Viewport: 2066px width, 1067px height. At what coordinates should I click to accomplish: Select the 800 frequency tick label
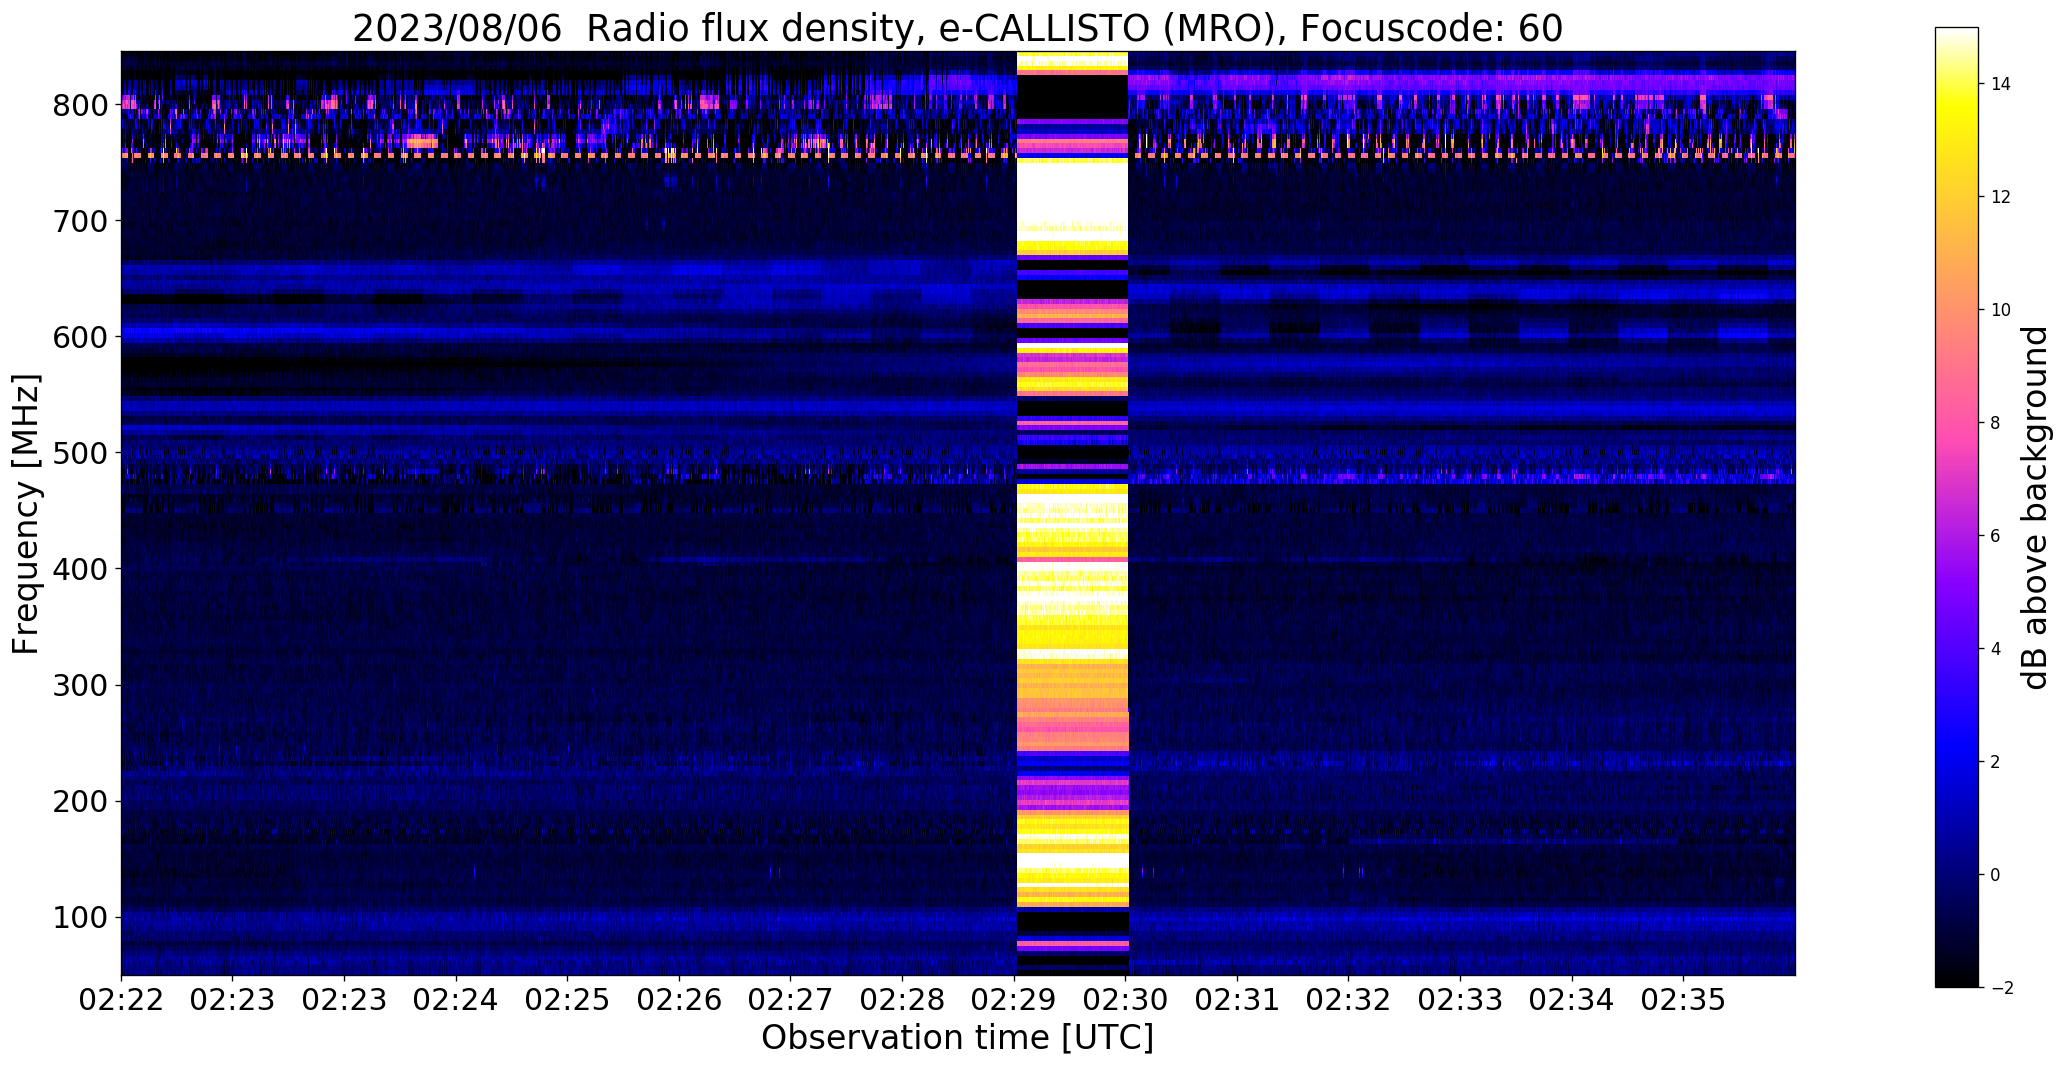(x=81, y=105)
